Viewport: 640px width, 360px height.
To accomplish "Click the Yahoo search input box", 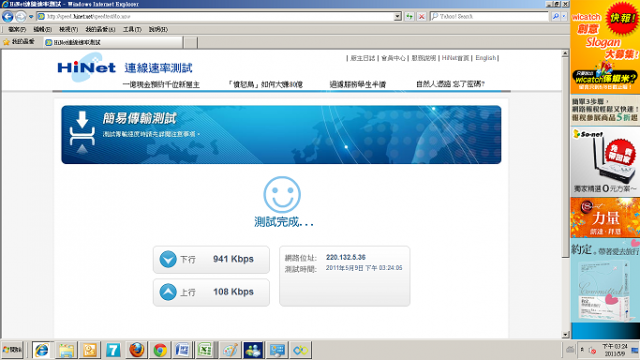I will (x=489, y=16).
